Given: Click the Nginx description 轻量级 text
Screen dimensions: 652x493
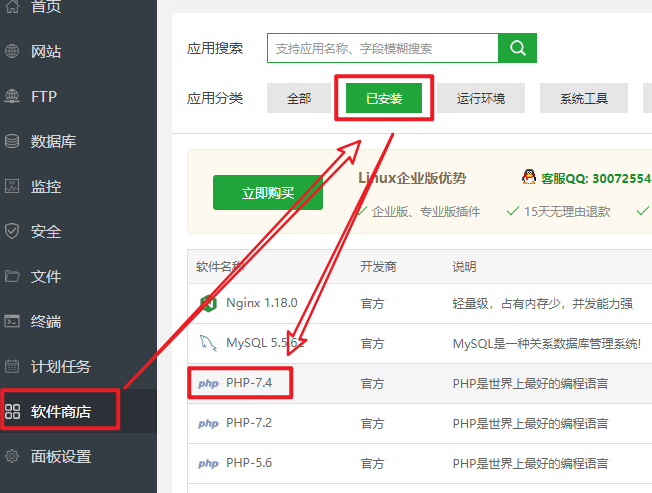Looking at the screenshot, I should click(x=543, y=303).
